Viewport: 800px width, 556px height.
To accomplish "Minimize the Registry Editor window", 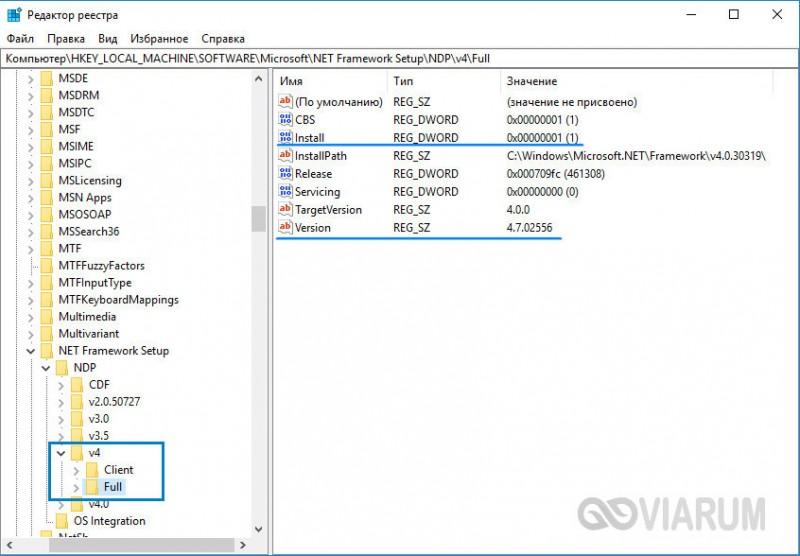I will point(691,14).
